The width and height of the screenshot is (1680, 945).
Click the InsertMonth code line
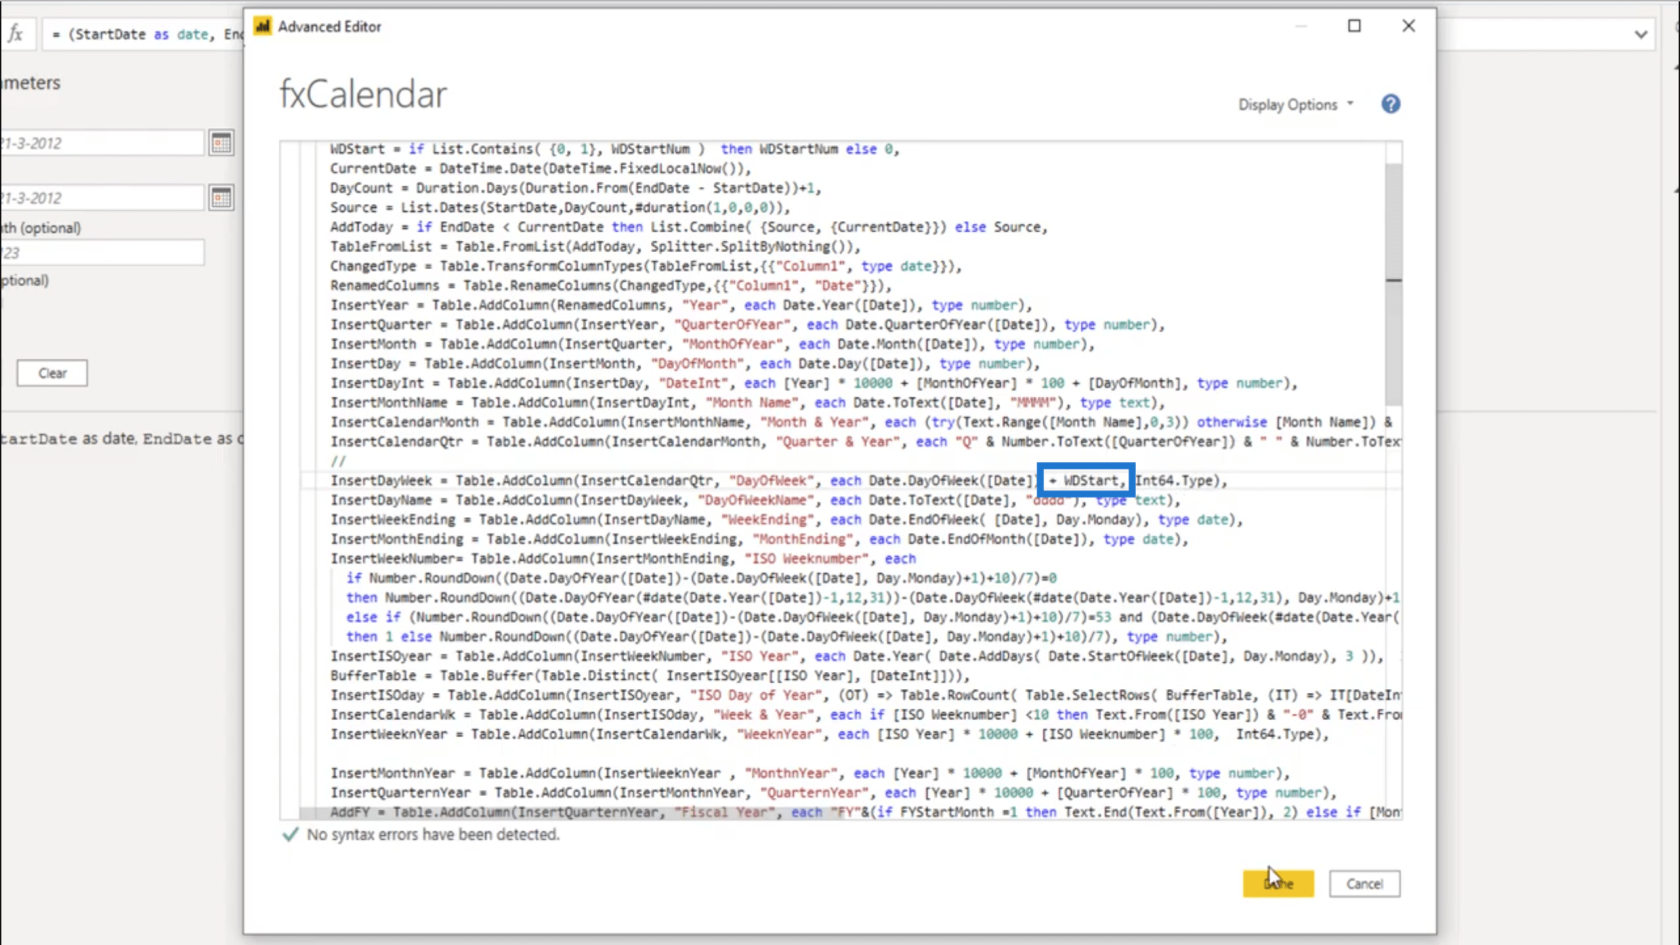tap(713, 344)
